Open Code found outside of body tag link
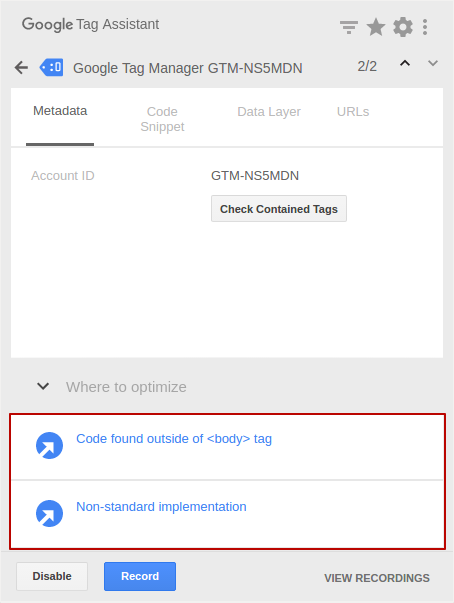This screenshot has height=603, width=454. point(174,439)
